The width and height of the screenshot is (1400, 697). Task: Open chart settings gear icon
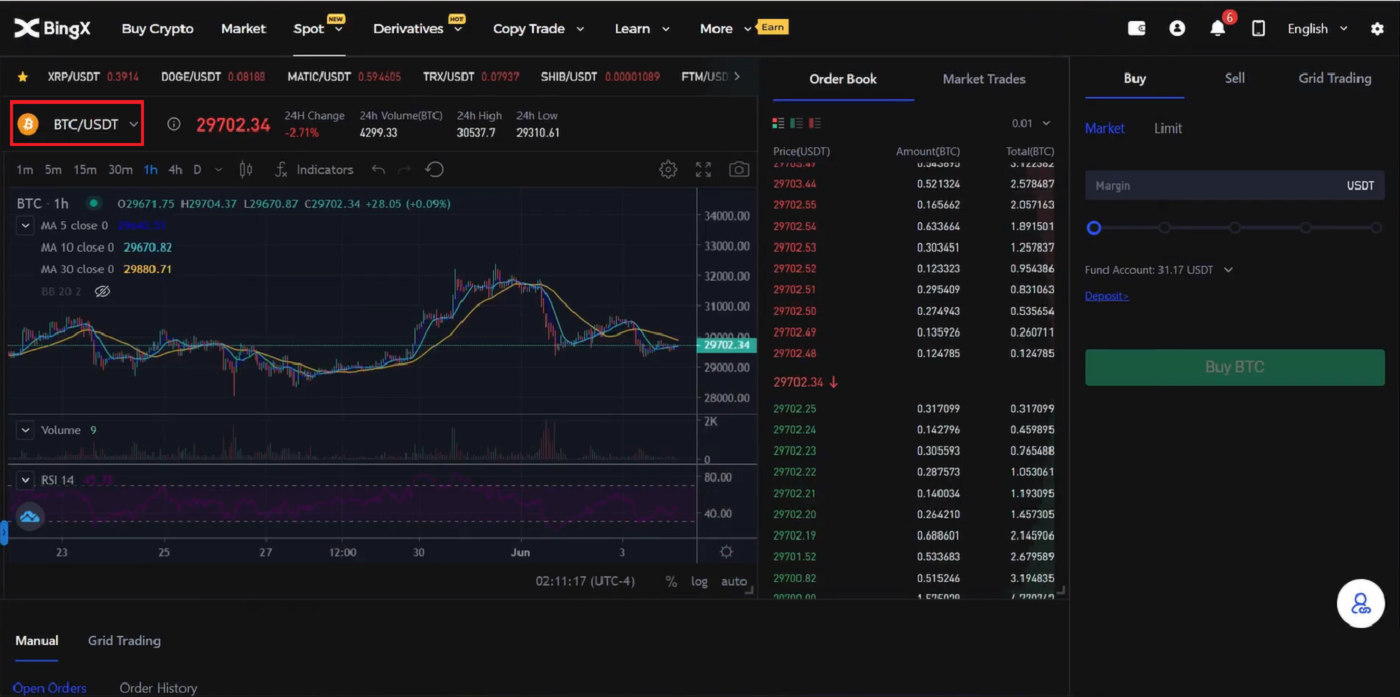coord(668,170)
